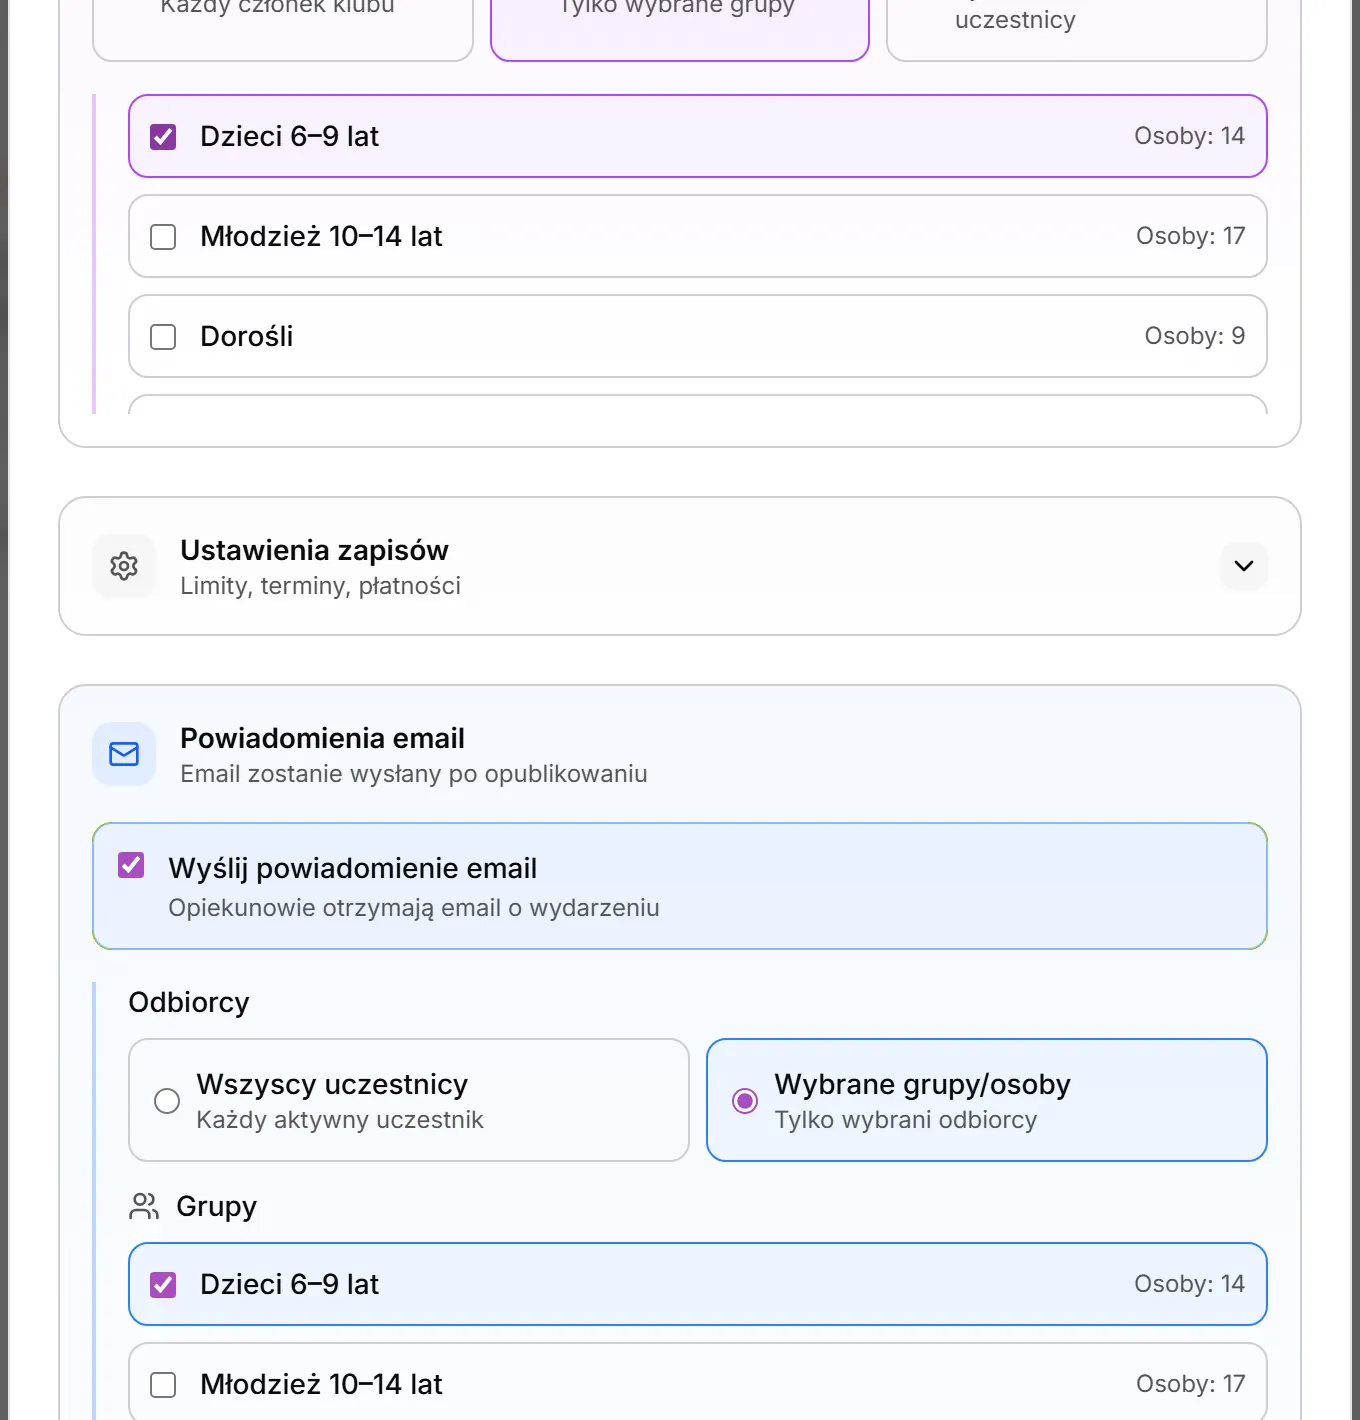Click the gear icon beside Ustawienia zapisów
This screenshot has width=1360, height=1420.
click(124, 566)
